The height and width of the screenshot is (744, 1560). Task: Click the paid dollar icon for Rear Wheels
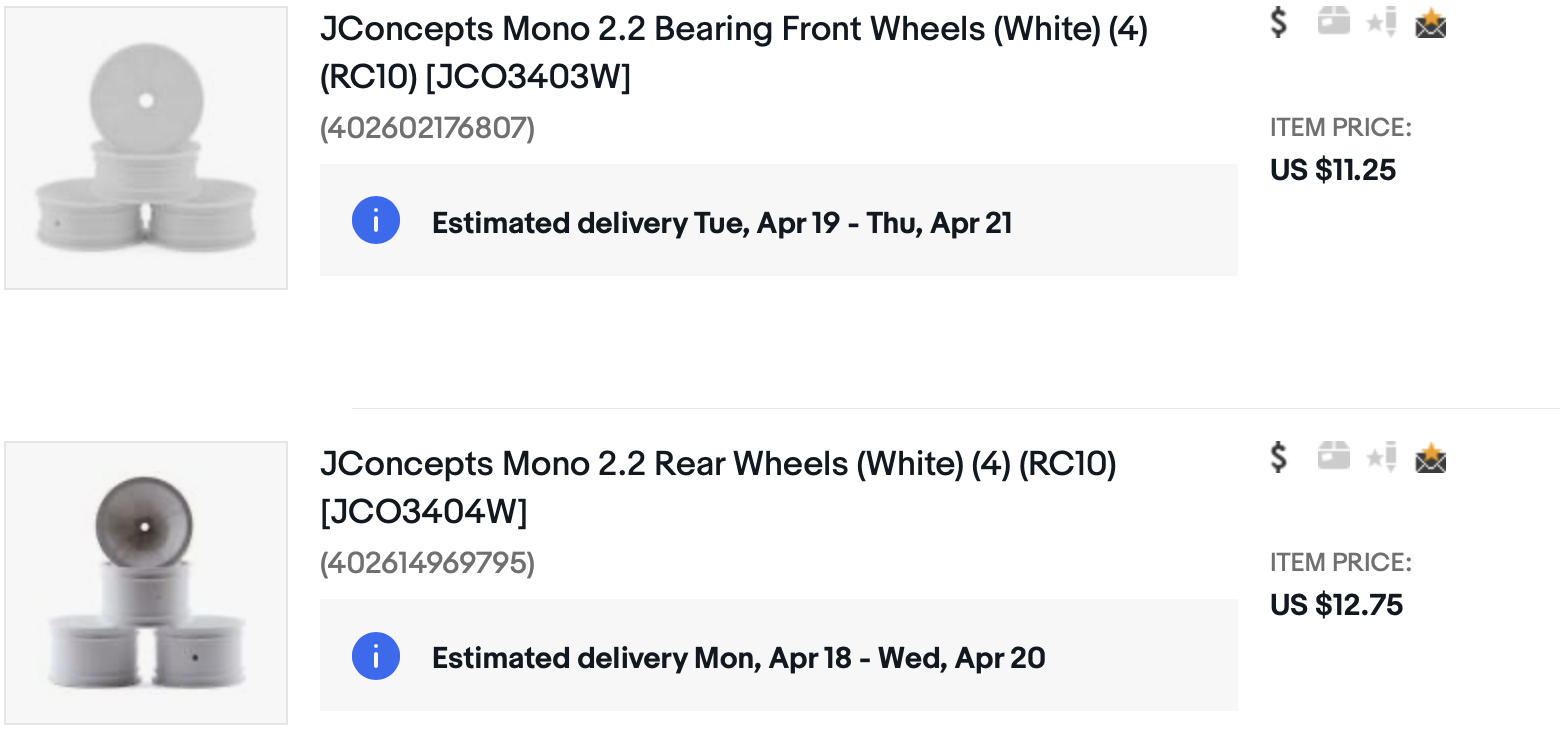[x=1278, y=457]
